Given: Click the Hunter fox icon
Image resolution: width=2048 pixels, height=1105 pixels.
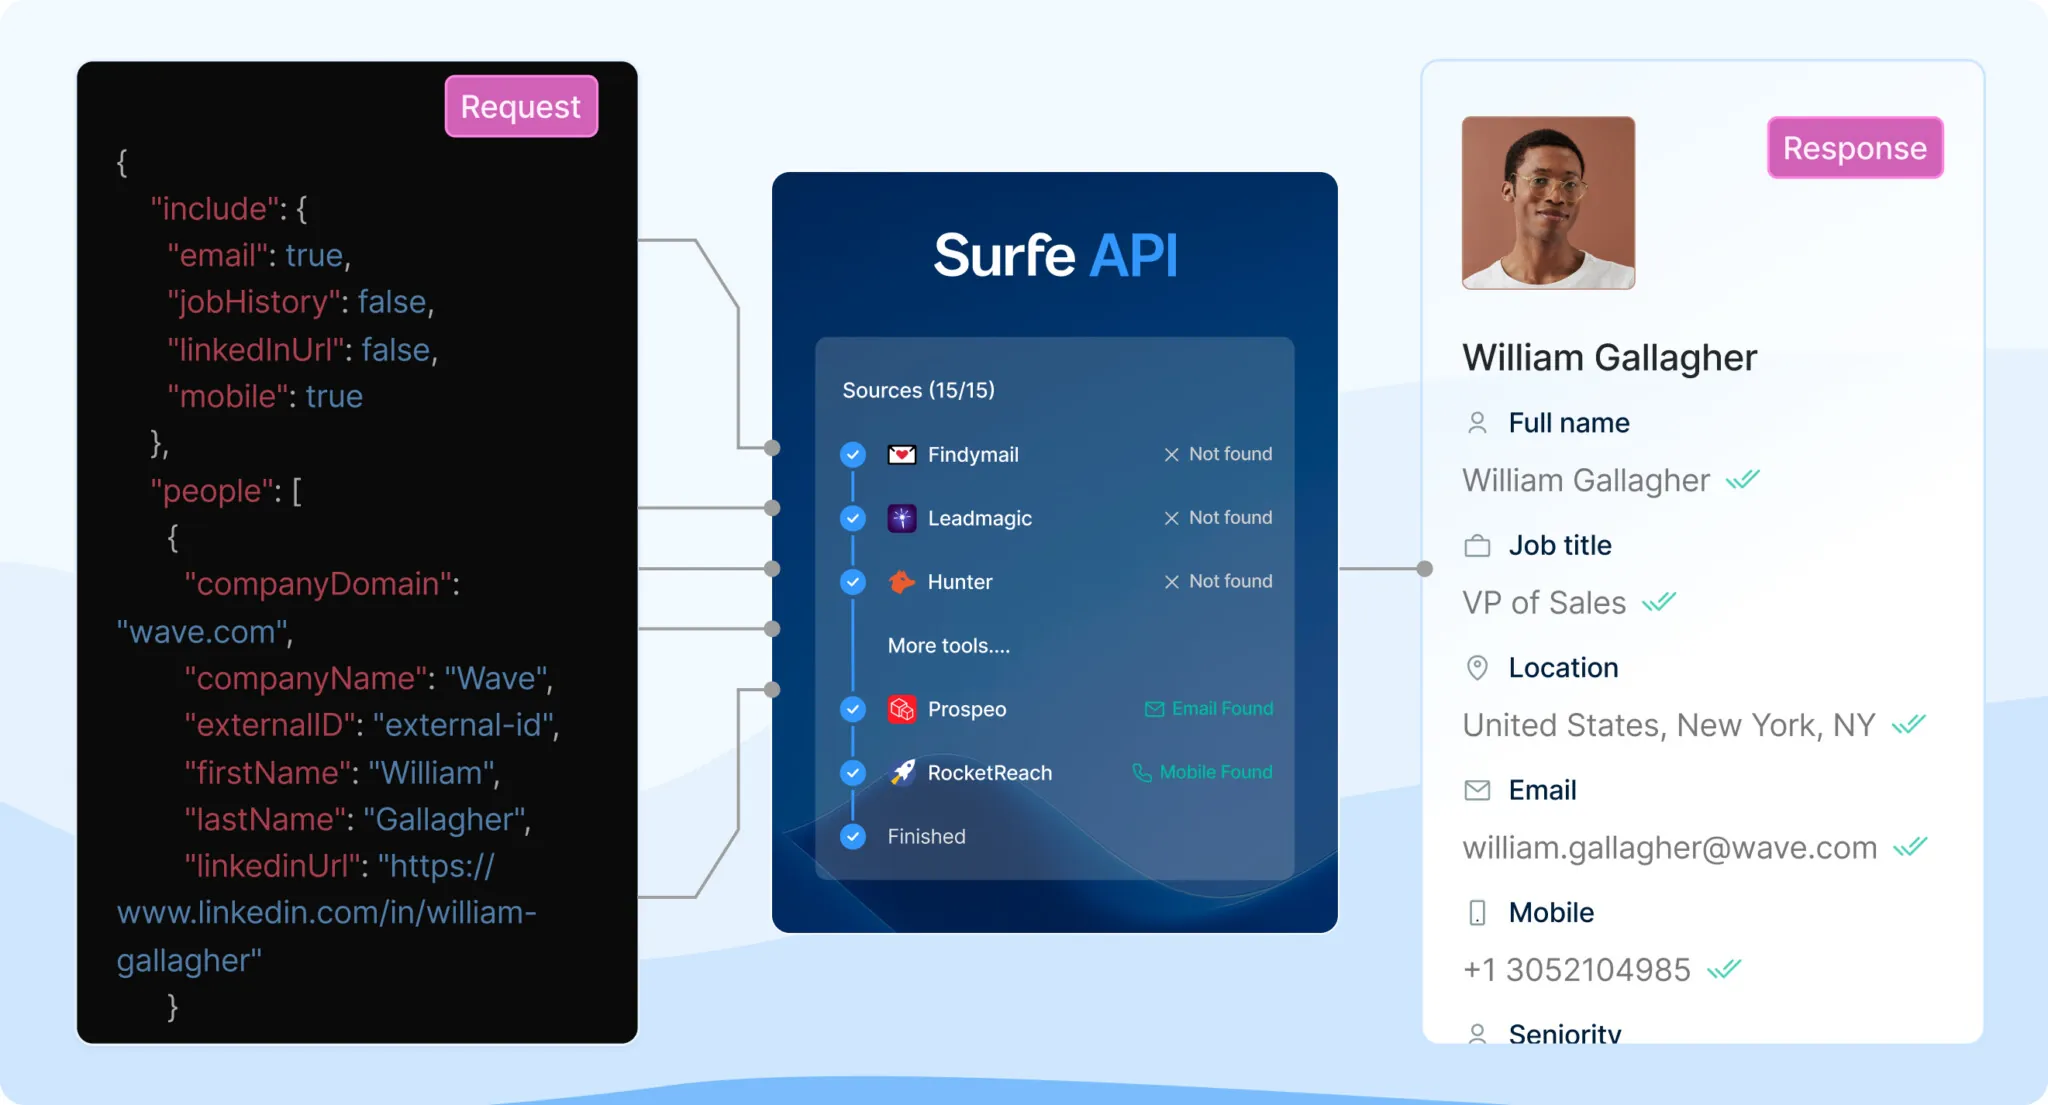Looking at the screenshot, I should tap(902, 582).
